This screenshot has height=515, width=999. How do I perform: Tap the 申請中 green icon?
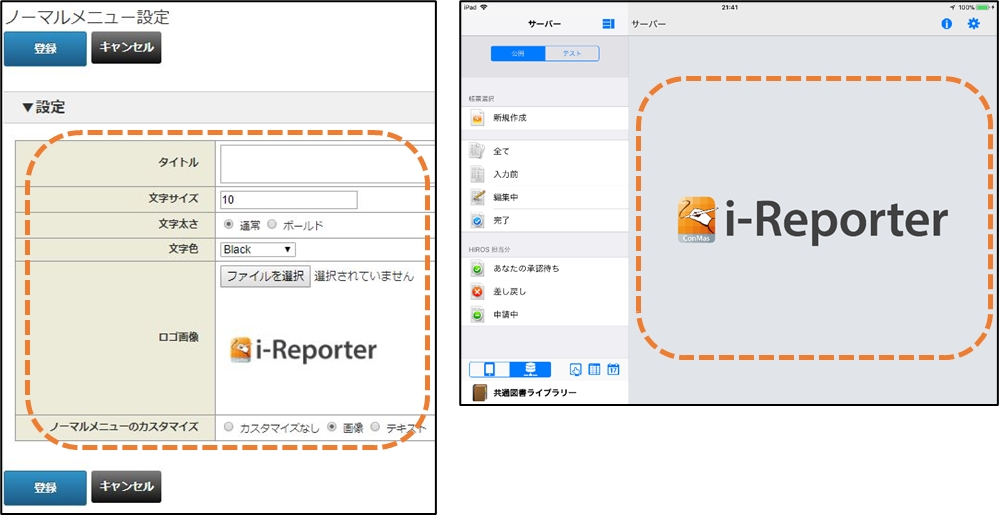coord(477,315)
